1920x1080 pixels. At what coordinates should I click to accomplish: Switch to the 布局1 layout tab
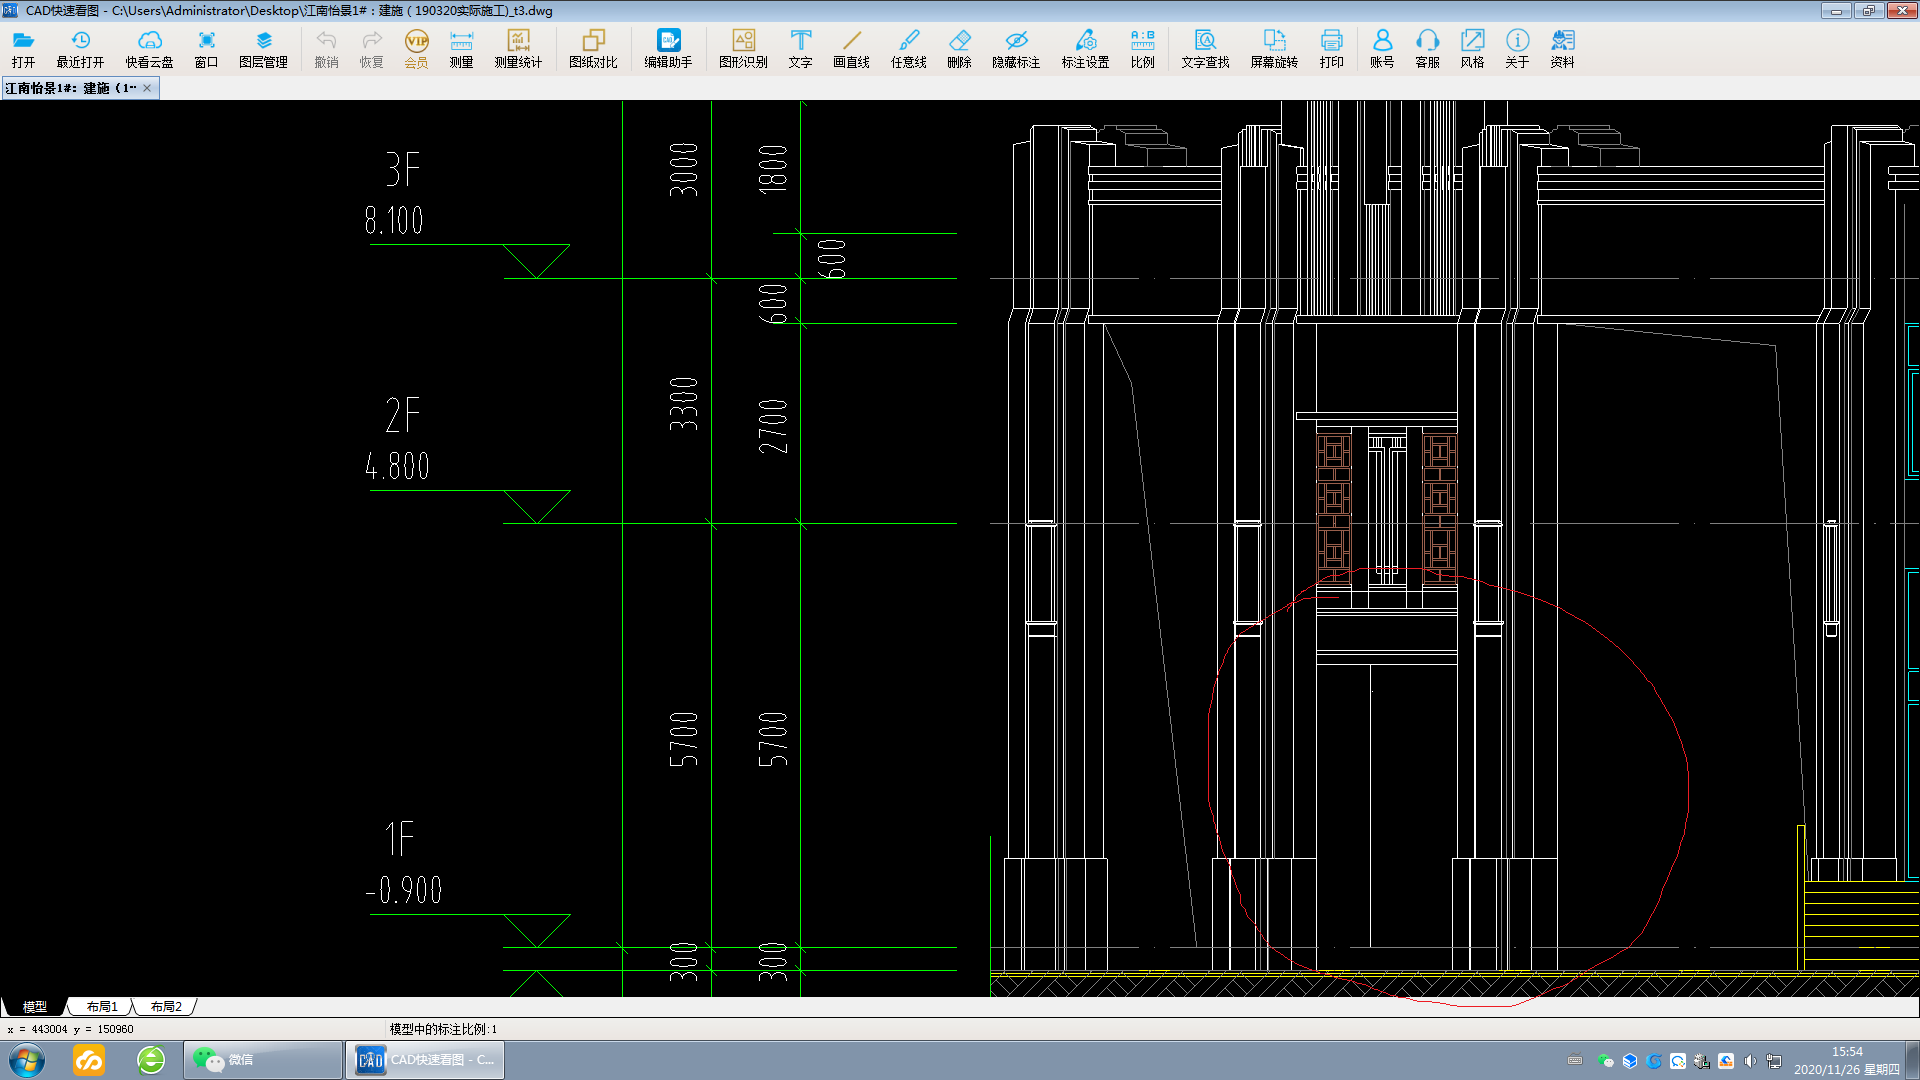coord(102,1007)
